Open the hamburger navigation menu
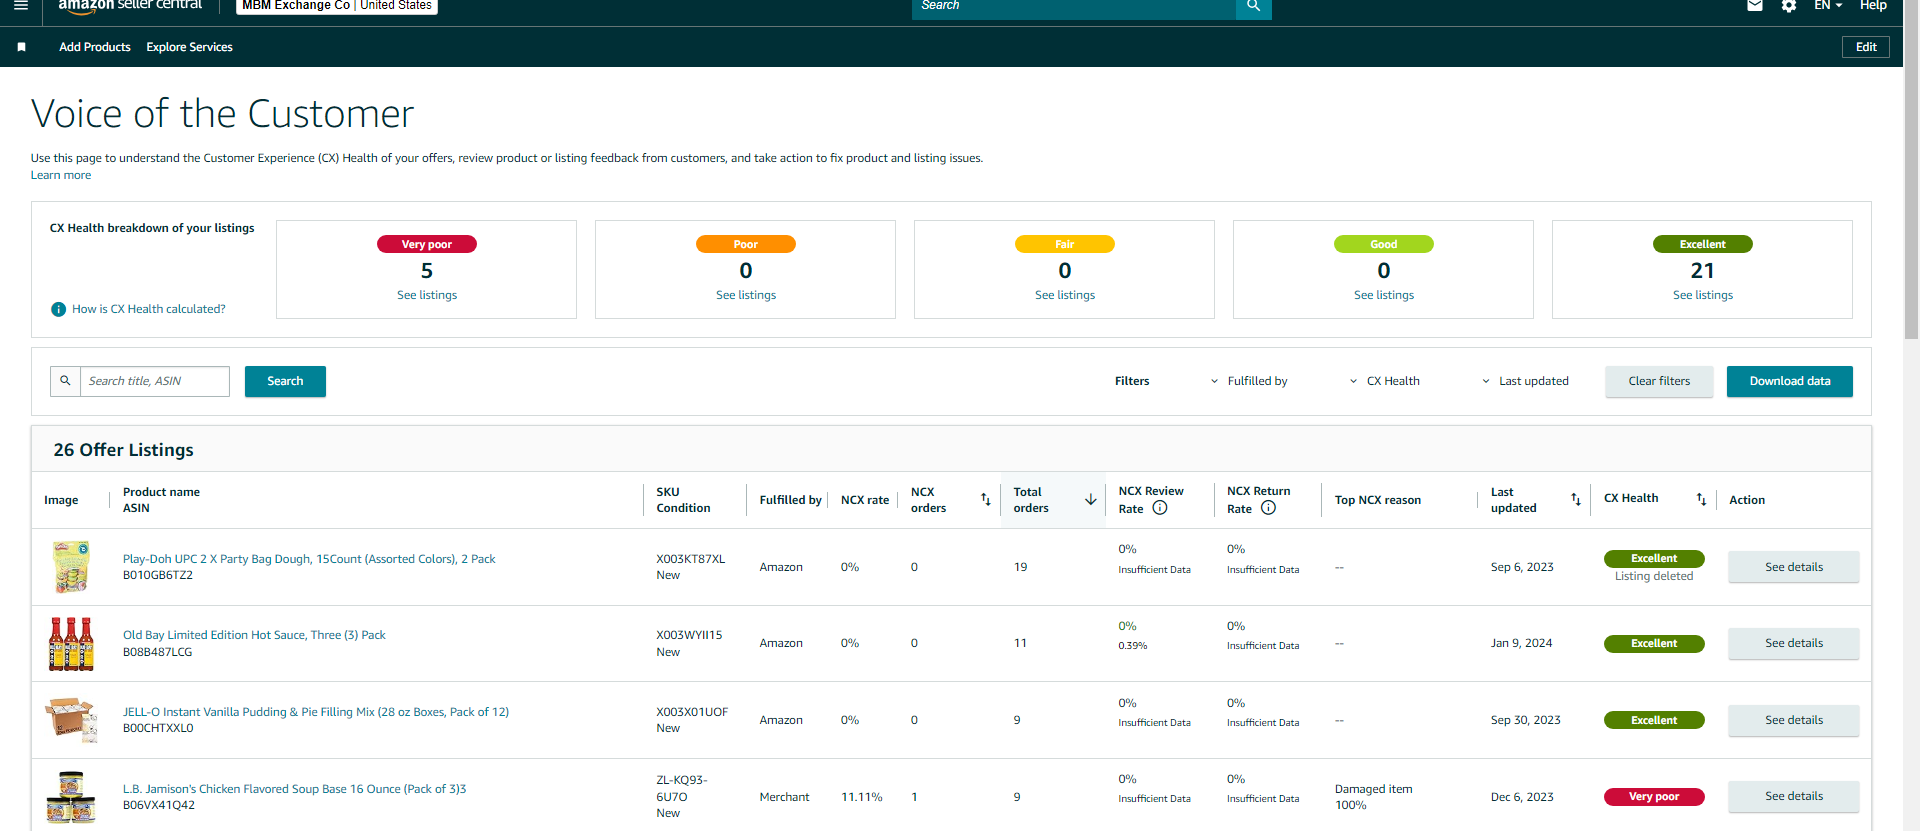 (21, 5)
